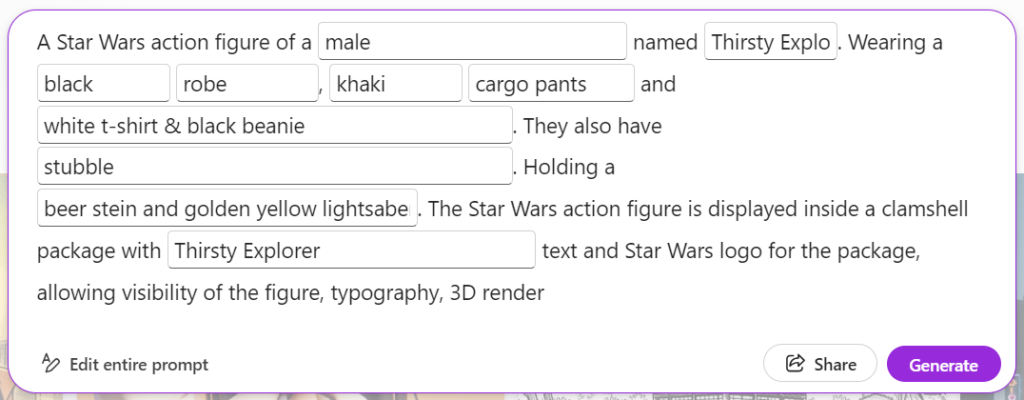The image size is (1024, 400).
Task: Click the share arrow icon
Action: [795, 363]
